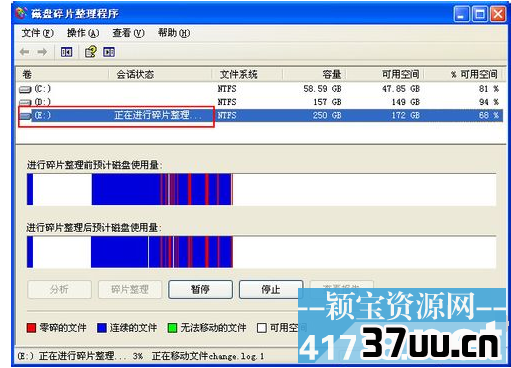Open the help question-mark toolbar icon
This screenshot has height=368, width=511.
coord(90,52)
